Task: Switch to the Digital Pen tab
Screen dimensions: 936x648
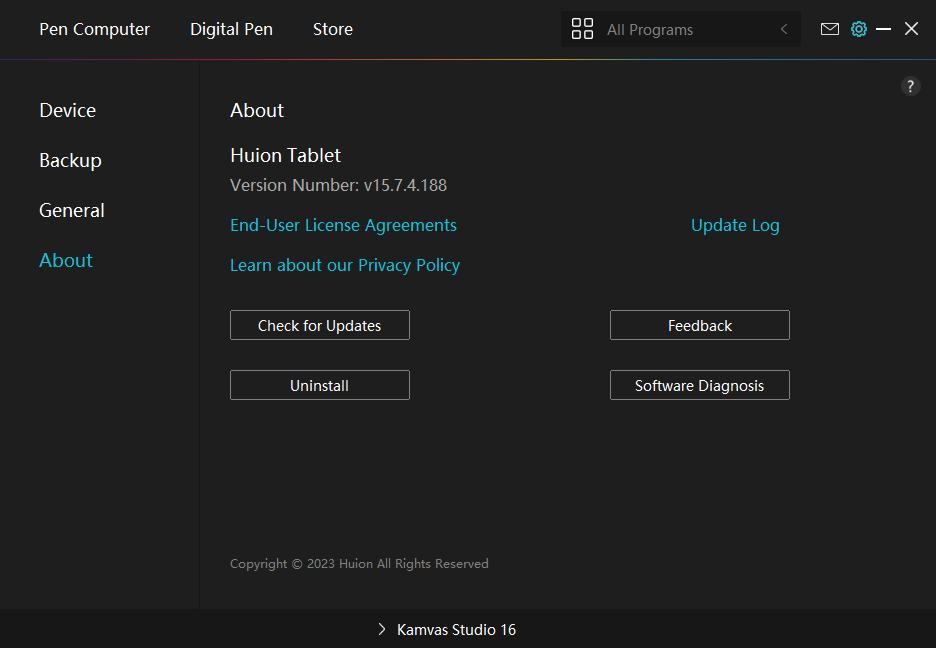Action: 231,29
